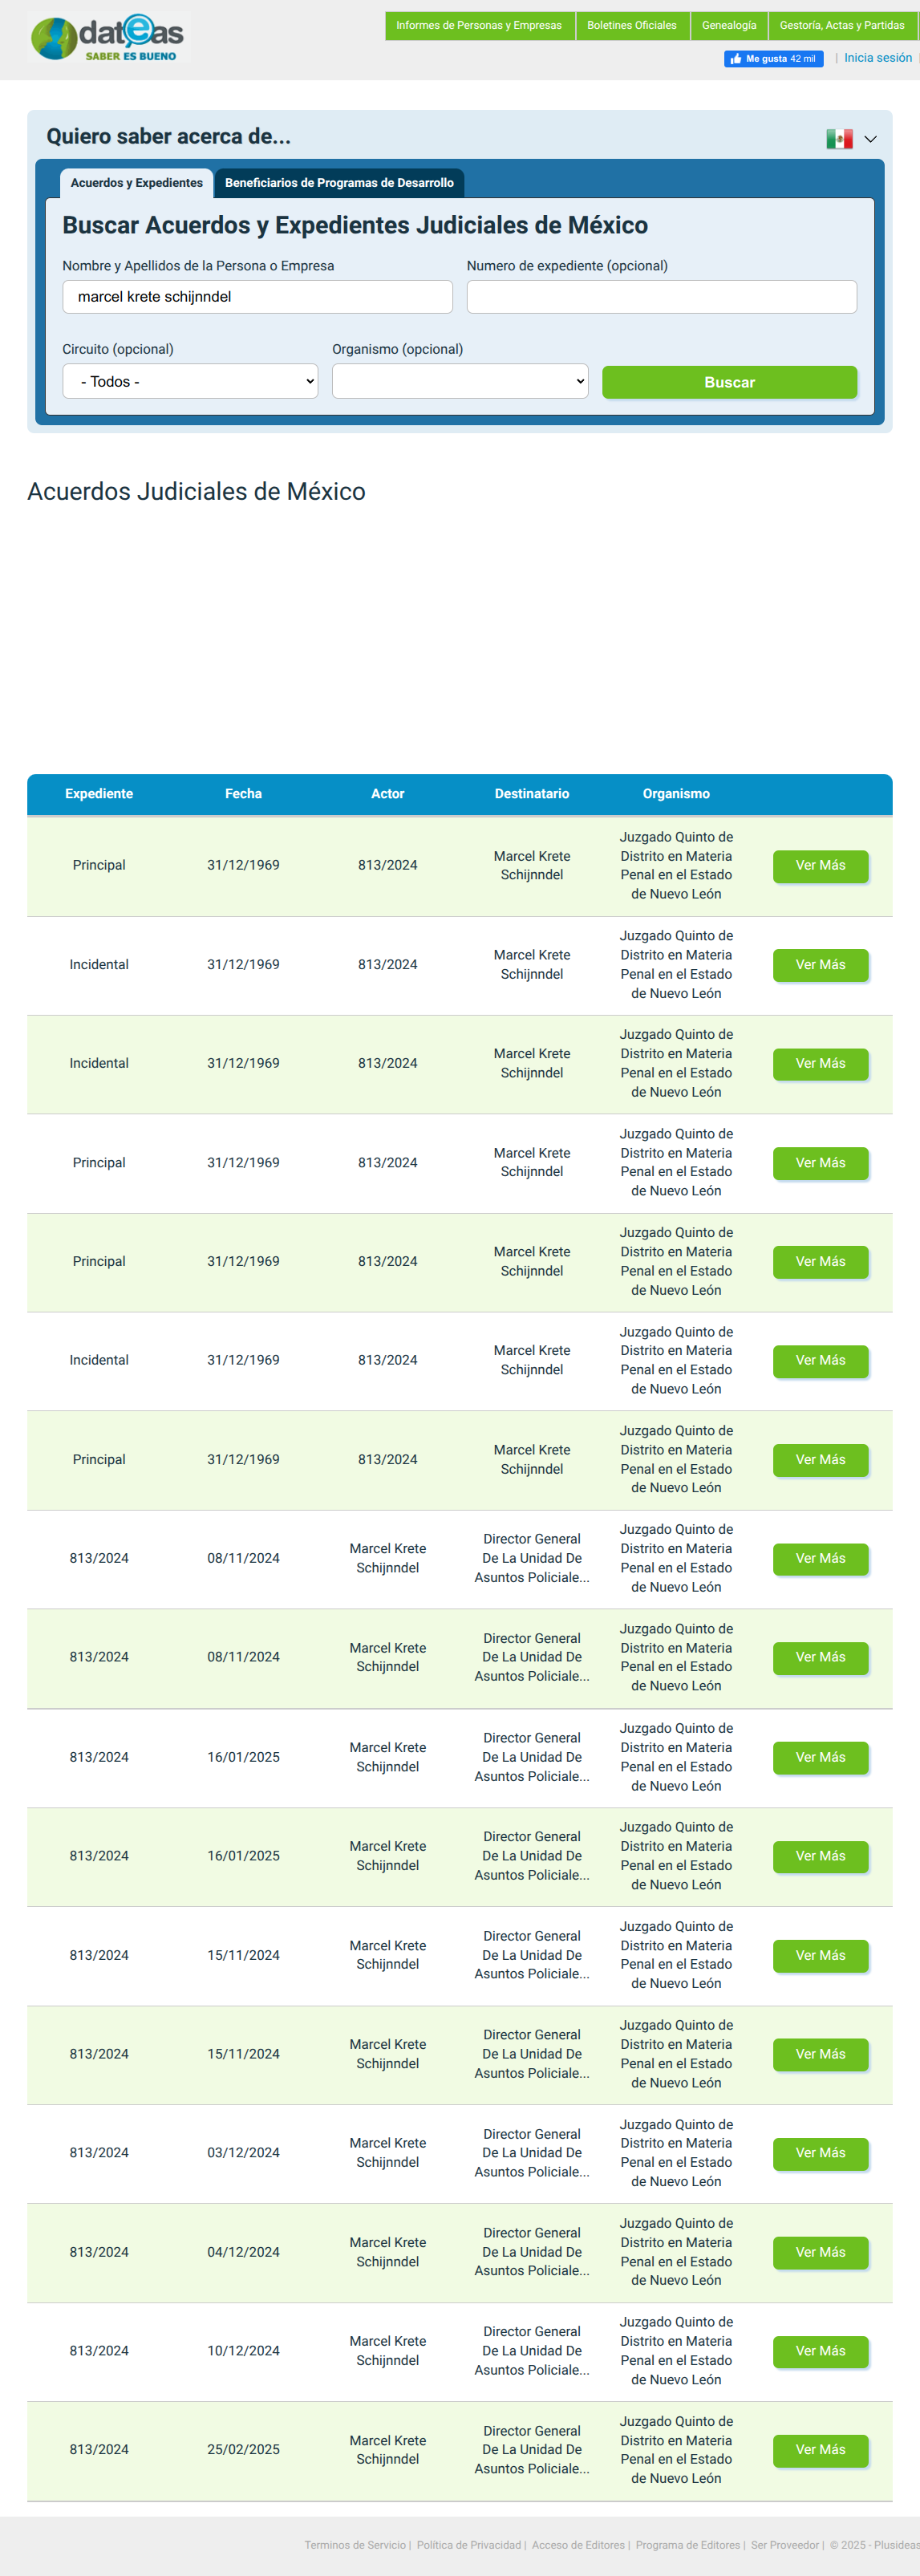
Task: Open the Terminos de Servicio link
Action: [x=355, y=2545]
